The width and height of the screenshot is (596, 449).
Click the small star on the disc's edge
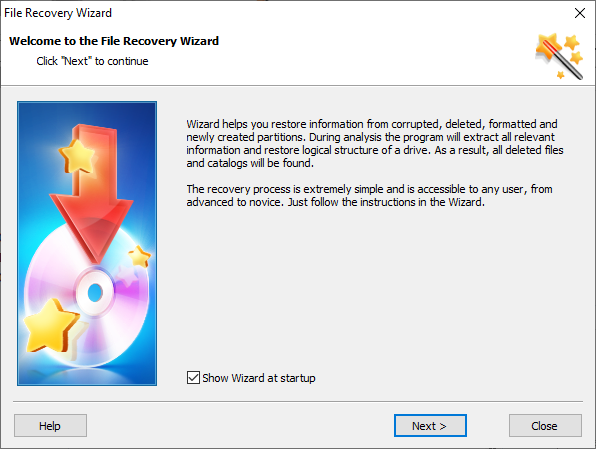click(x=139, y=256)
